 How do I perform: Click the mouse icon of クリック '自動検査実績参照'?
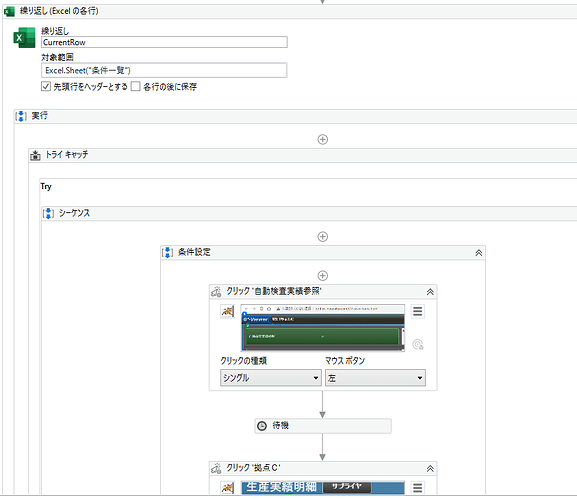click(x=216, y=292)
